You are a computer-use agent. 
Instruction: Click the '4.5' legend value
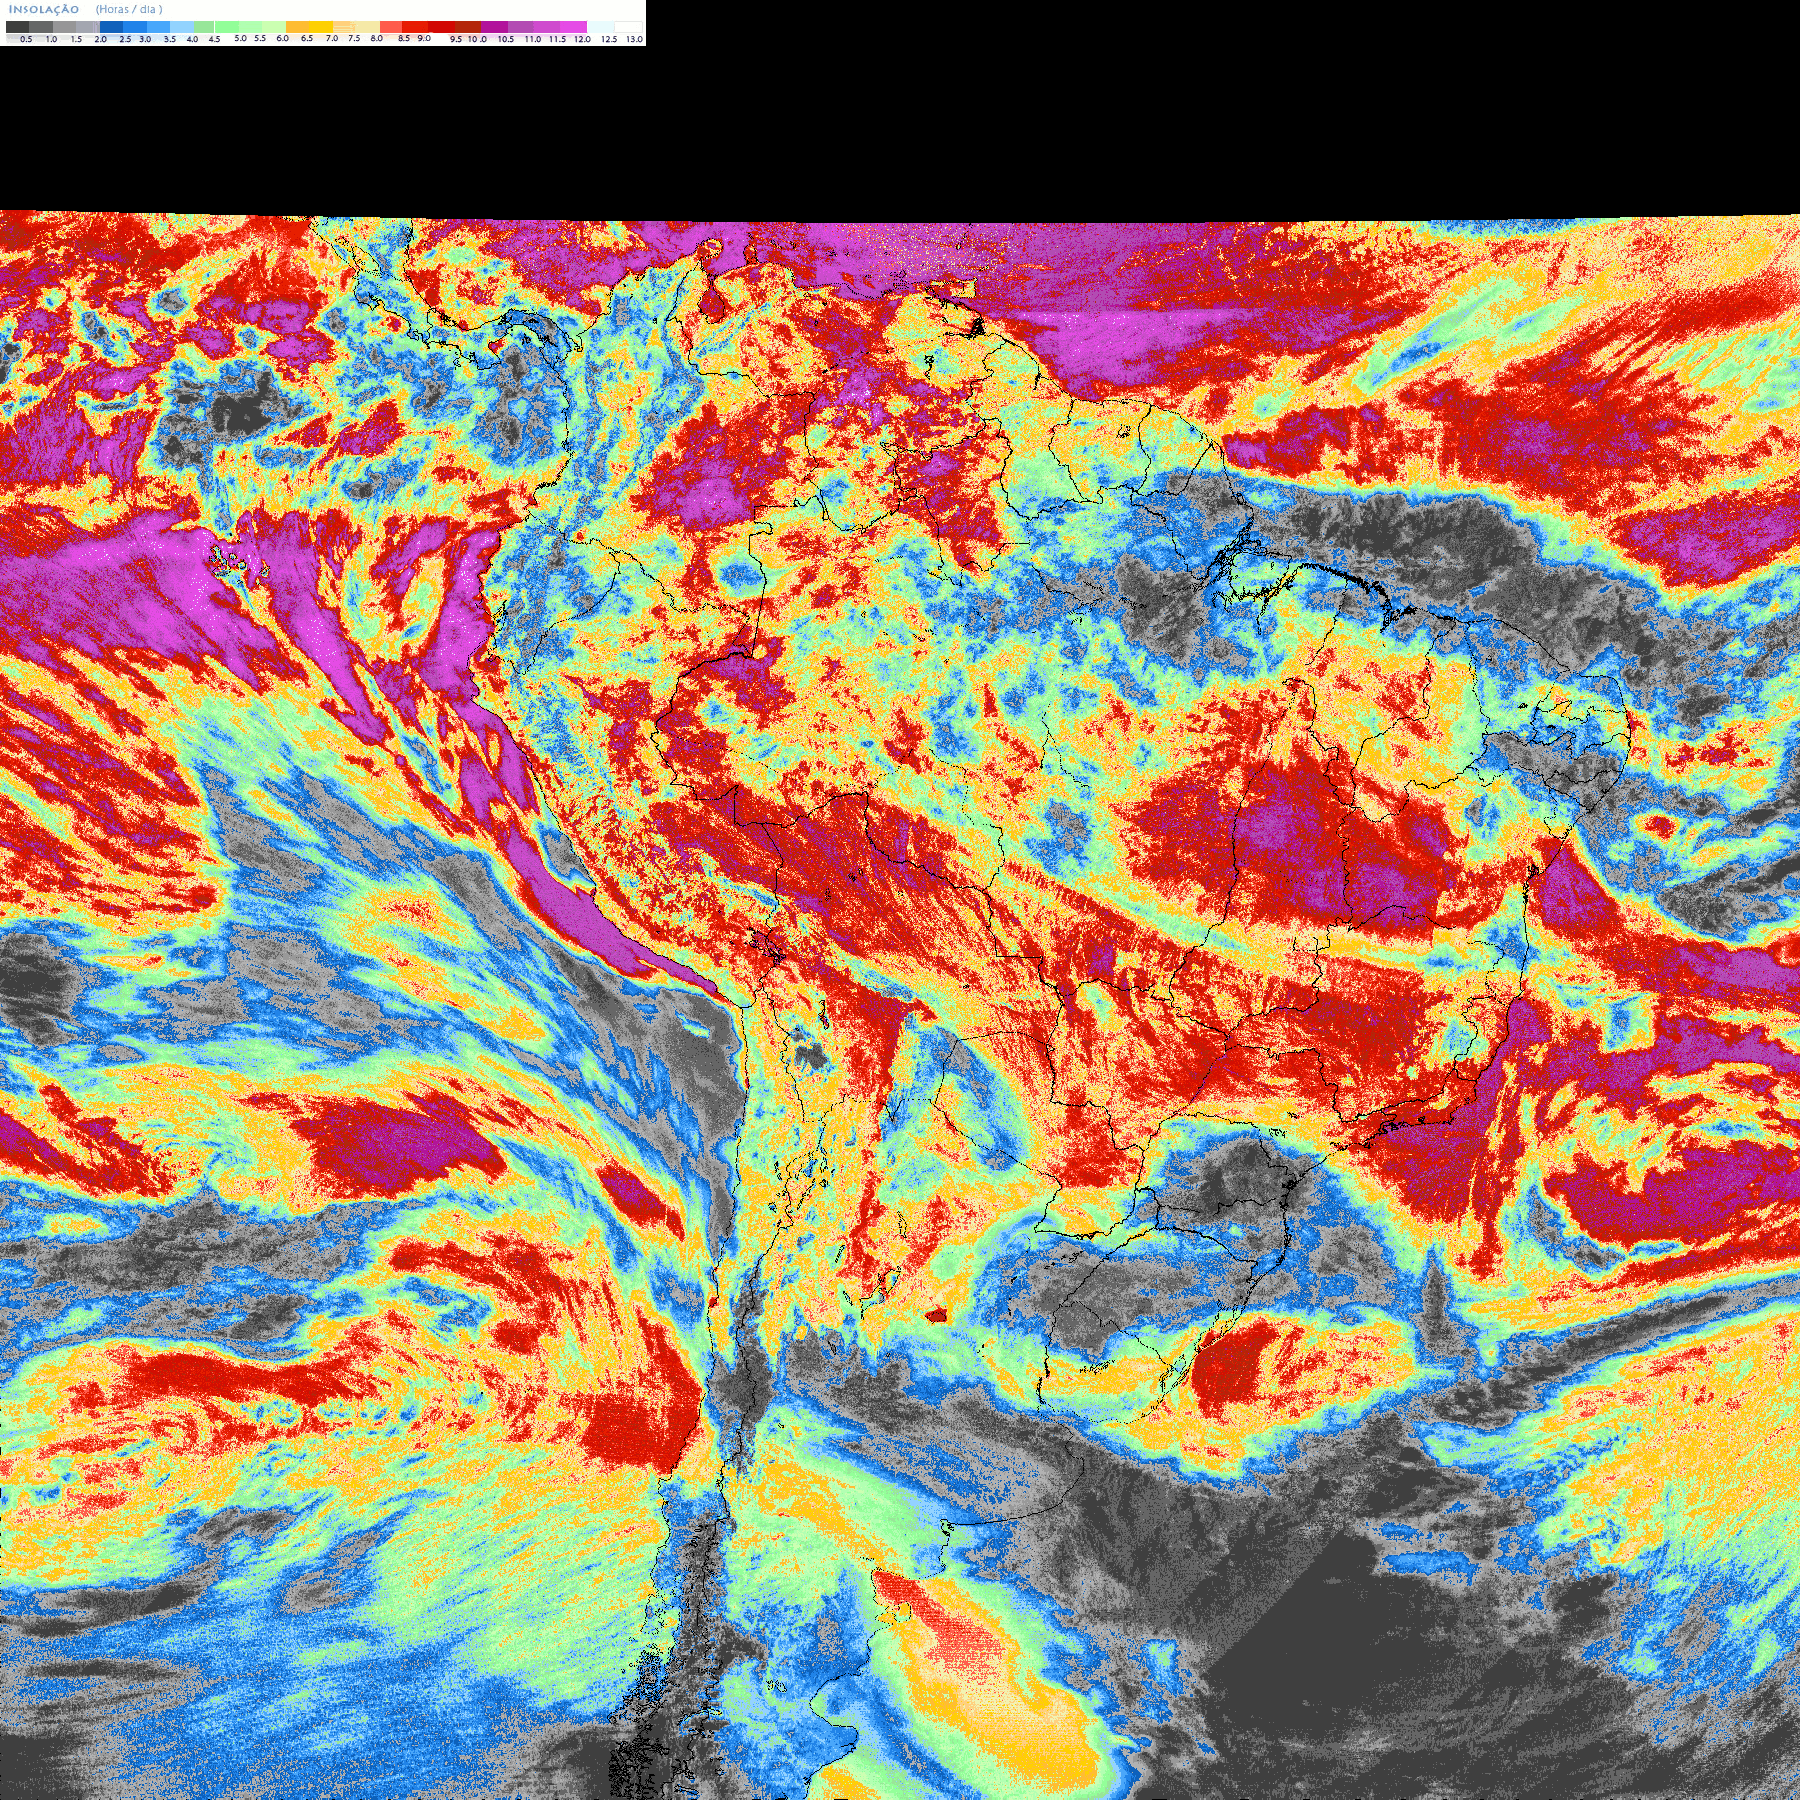tap(214, 39)
